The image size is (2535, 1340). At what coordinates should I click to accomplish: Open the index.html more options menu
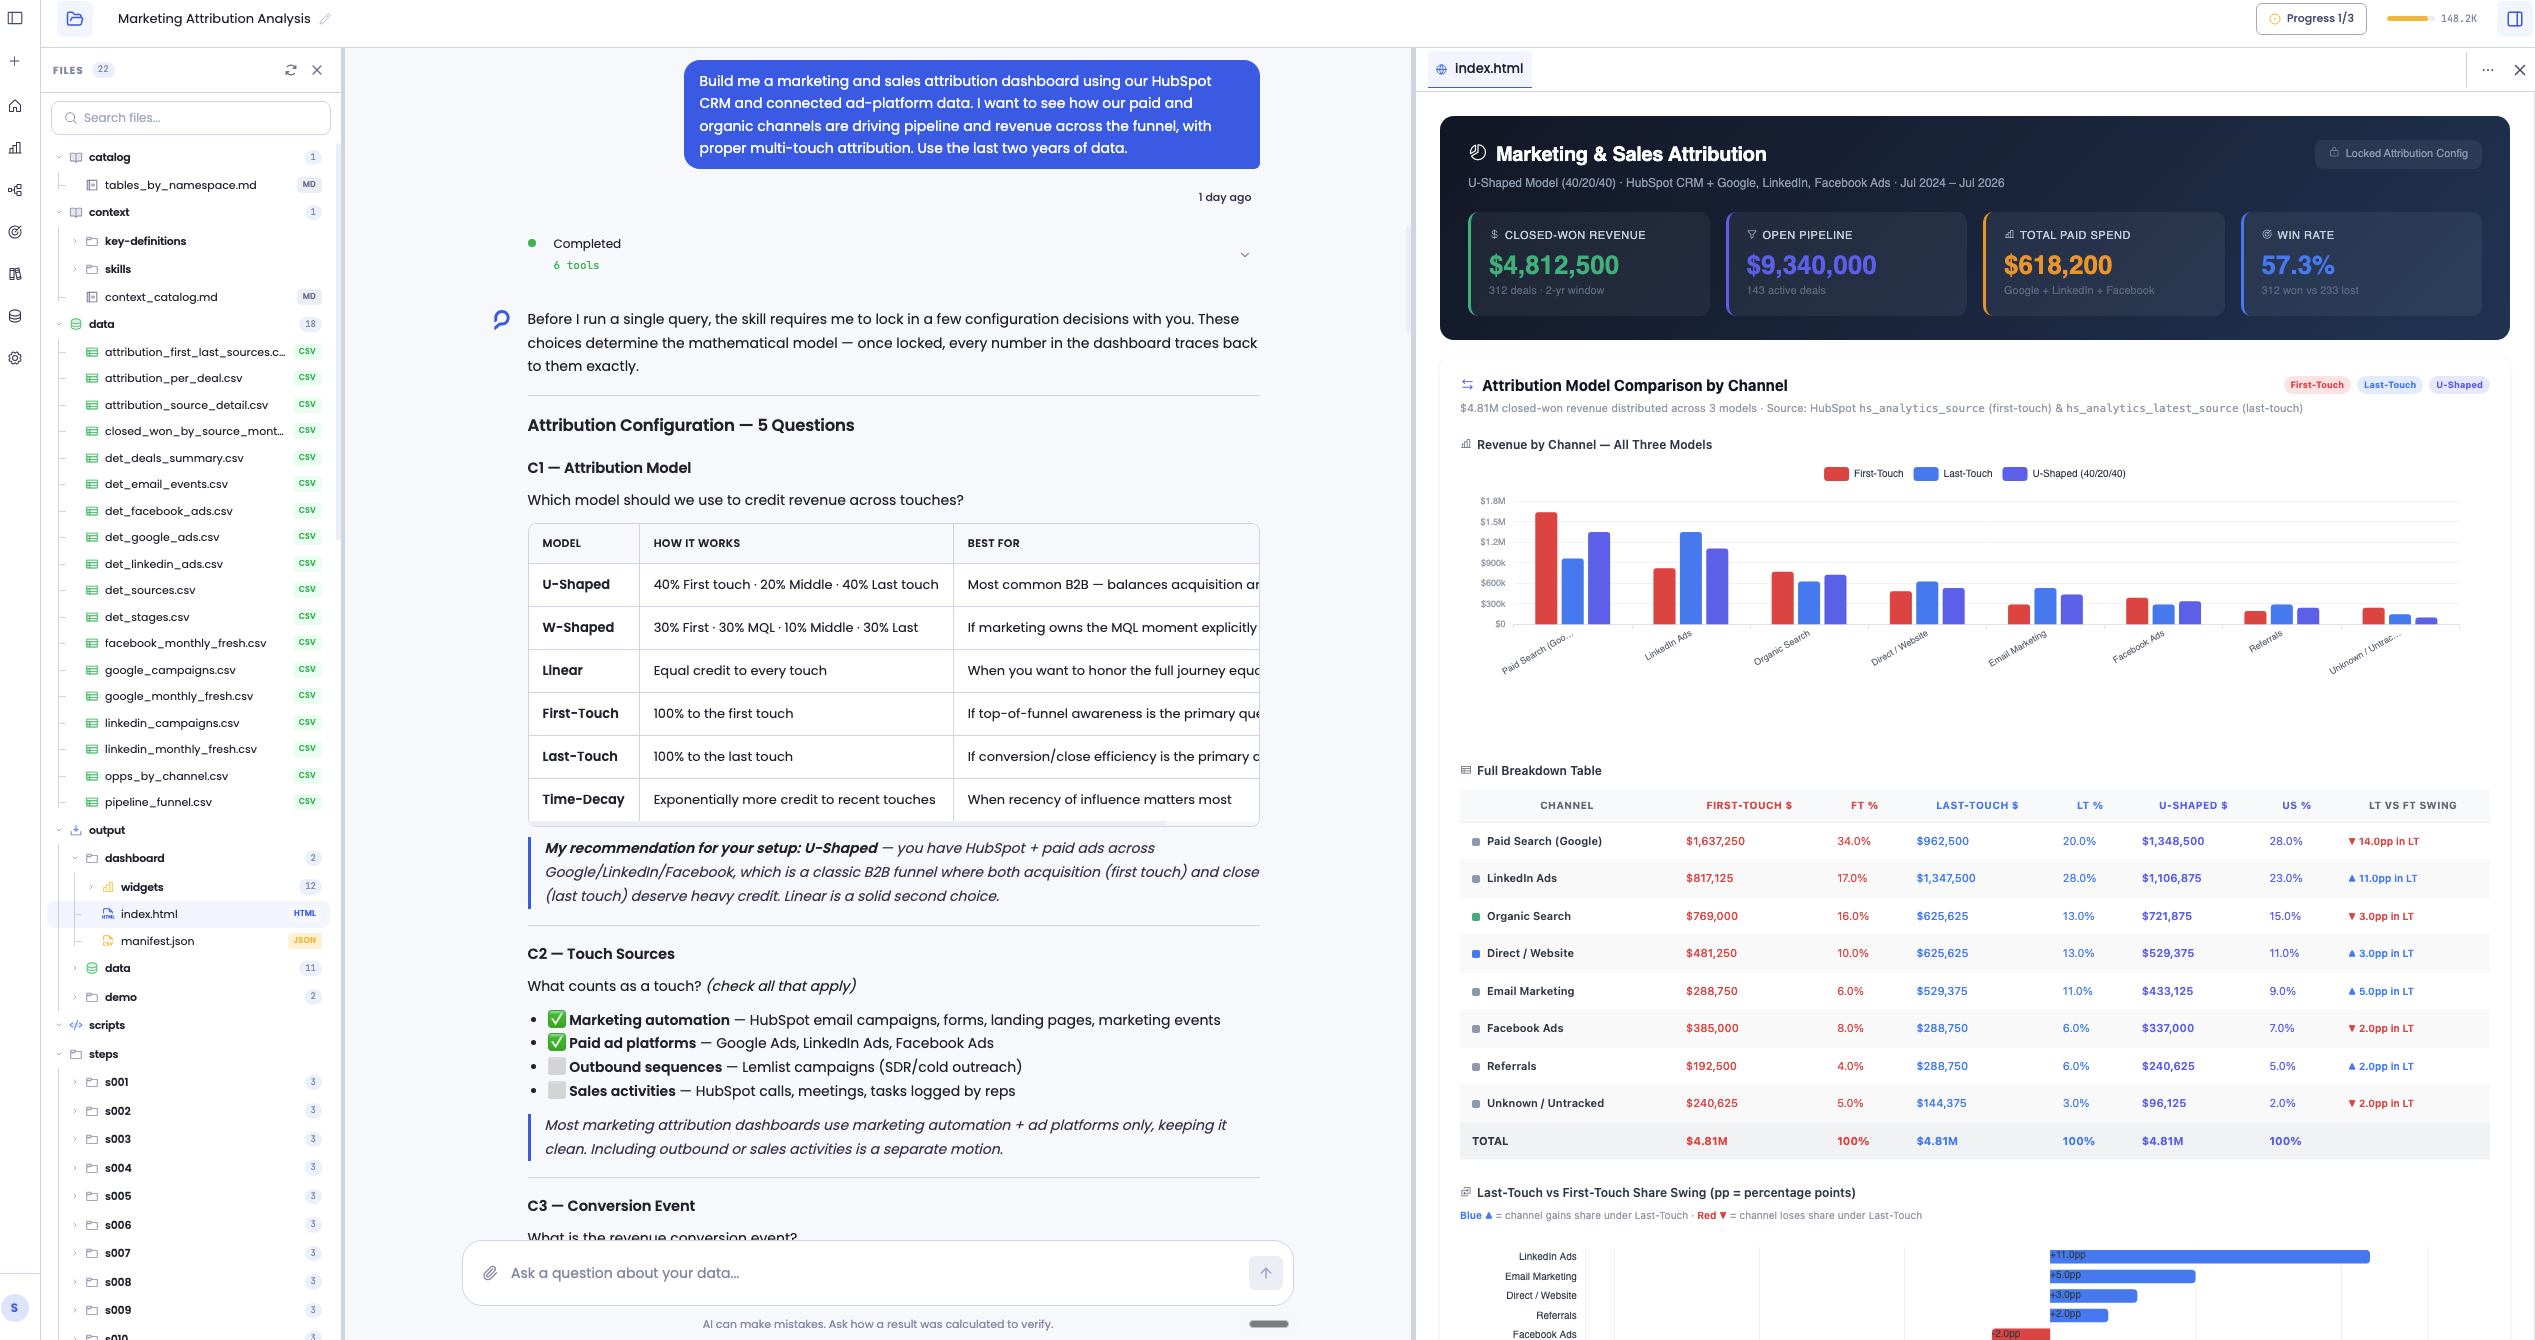tap(2488, 70)
